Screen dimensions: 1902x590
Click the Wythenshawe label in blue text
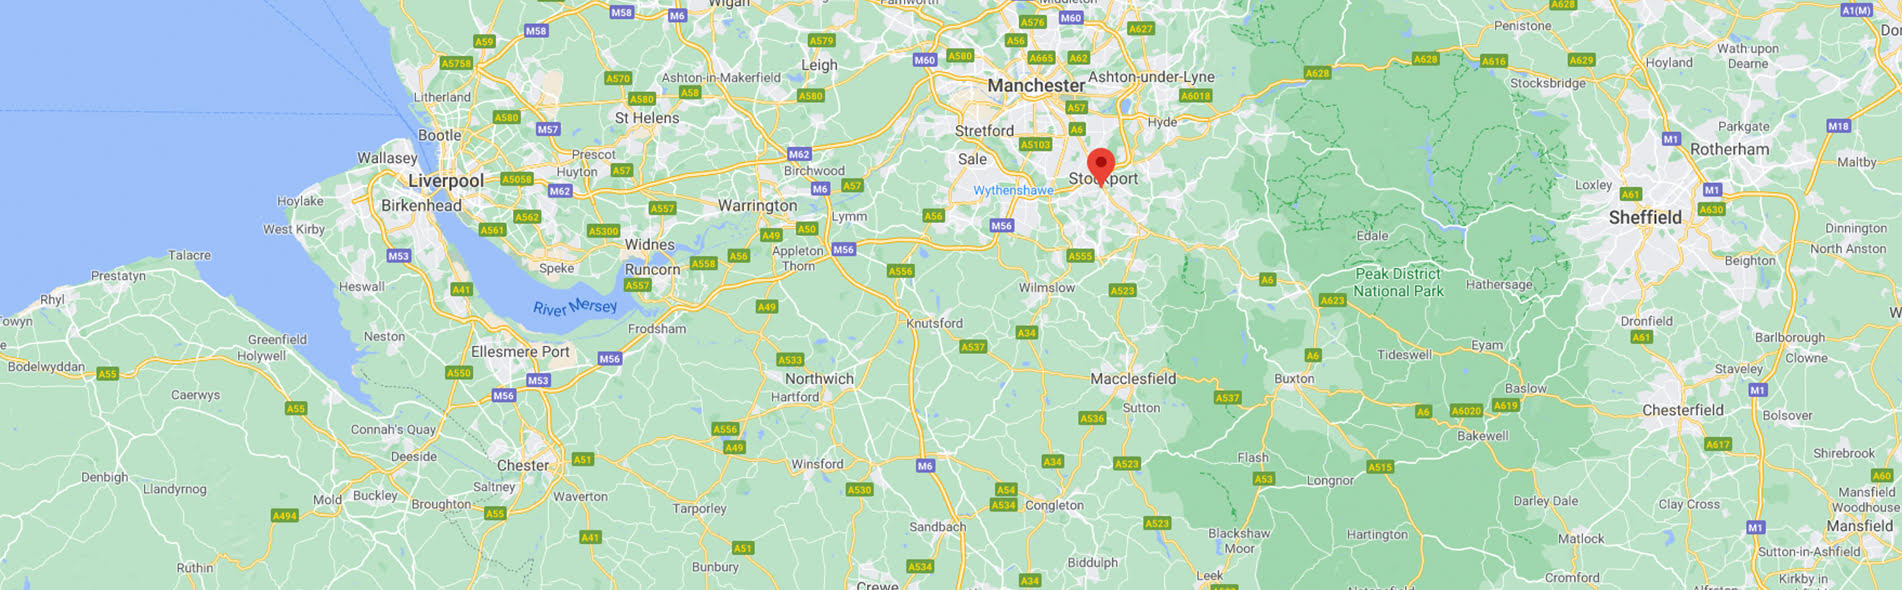tap(1013, 190)
